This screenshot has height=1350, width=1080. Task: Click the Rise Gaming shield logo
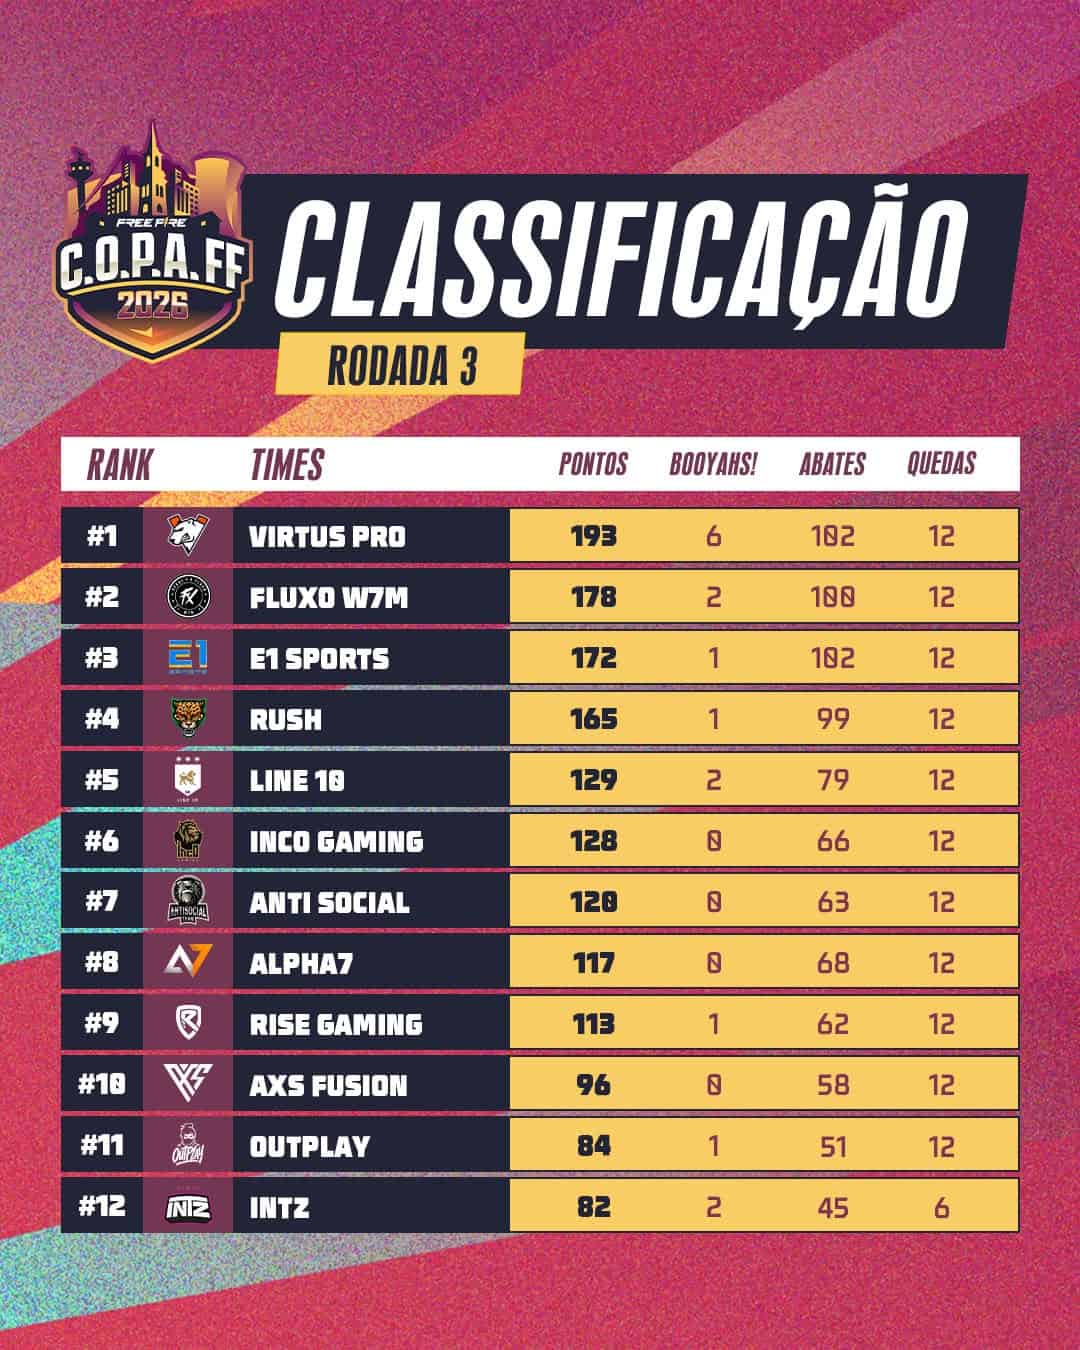tap(187, 1024)
